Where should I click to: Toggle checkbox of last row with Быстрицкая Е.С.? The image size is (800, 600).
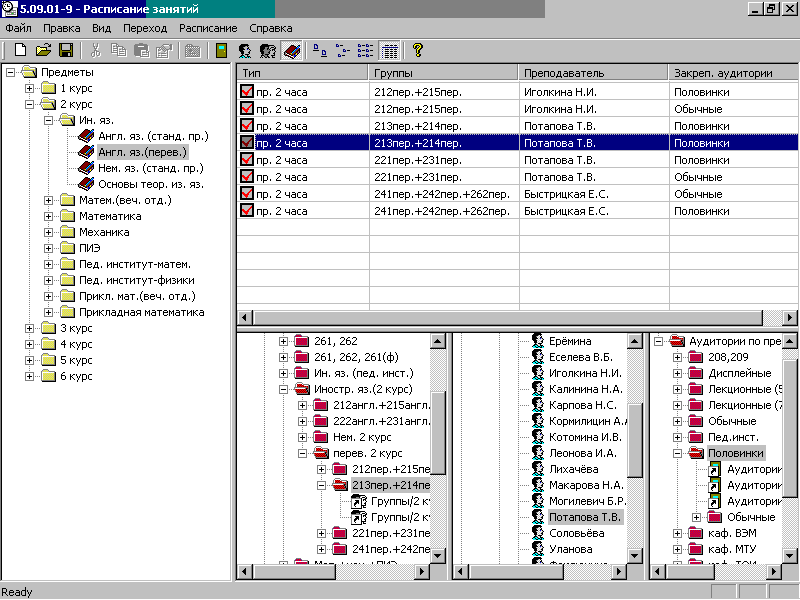247,211
